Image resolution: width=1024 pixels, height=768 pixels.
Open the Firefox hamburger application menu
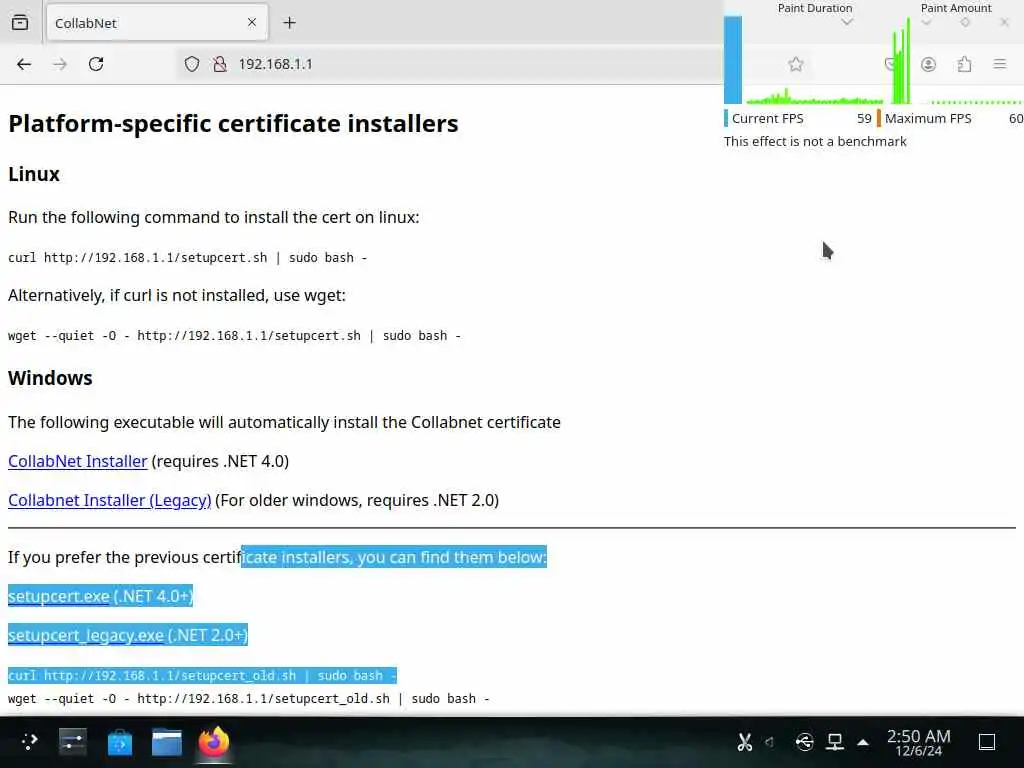pos(1000,64)
